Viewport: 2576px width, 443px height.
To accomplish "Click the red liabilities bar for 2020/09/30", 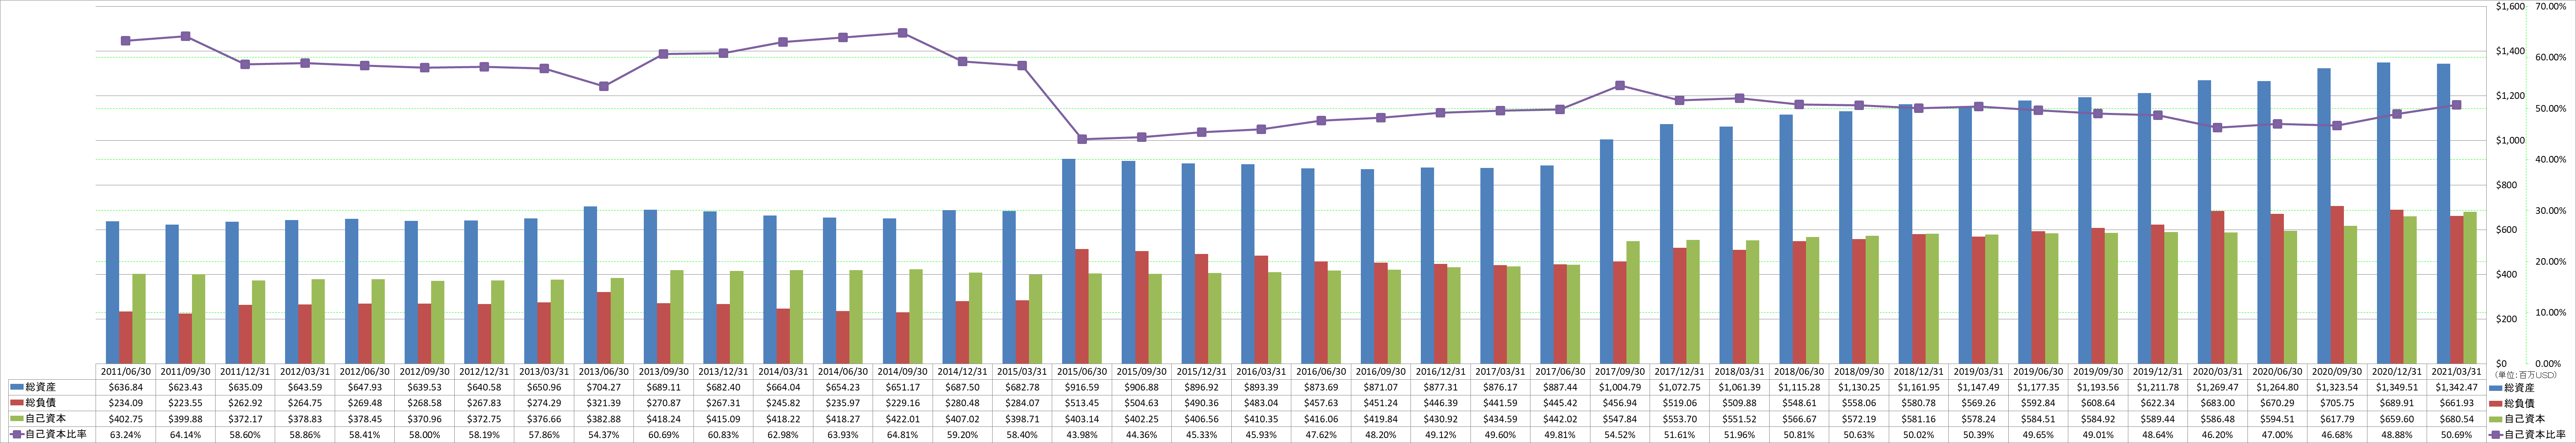I will (2337, 285).
